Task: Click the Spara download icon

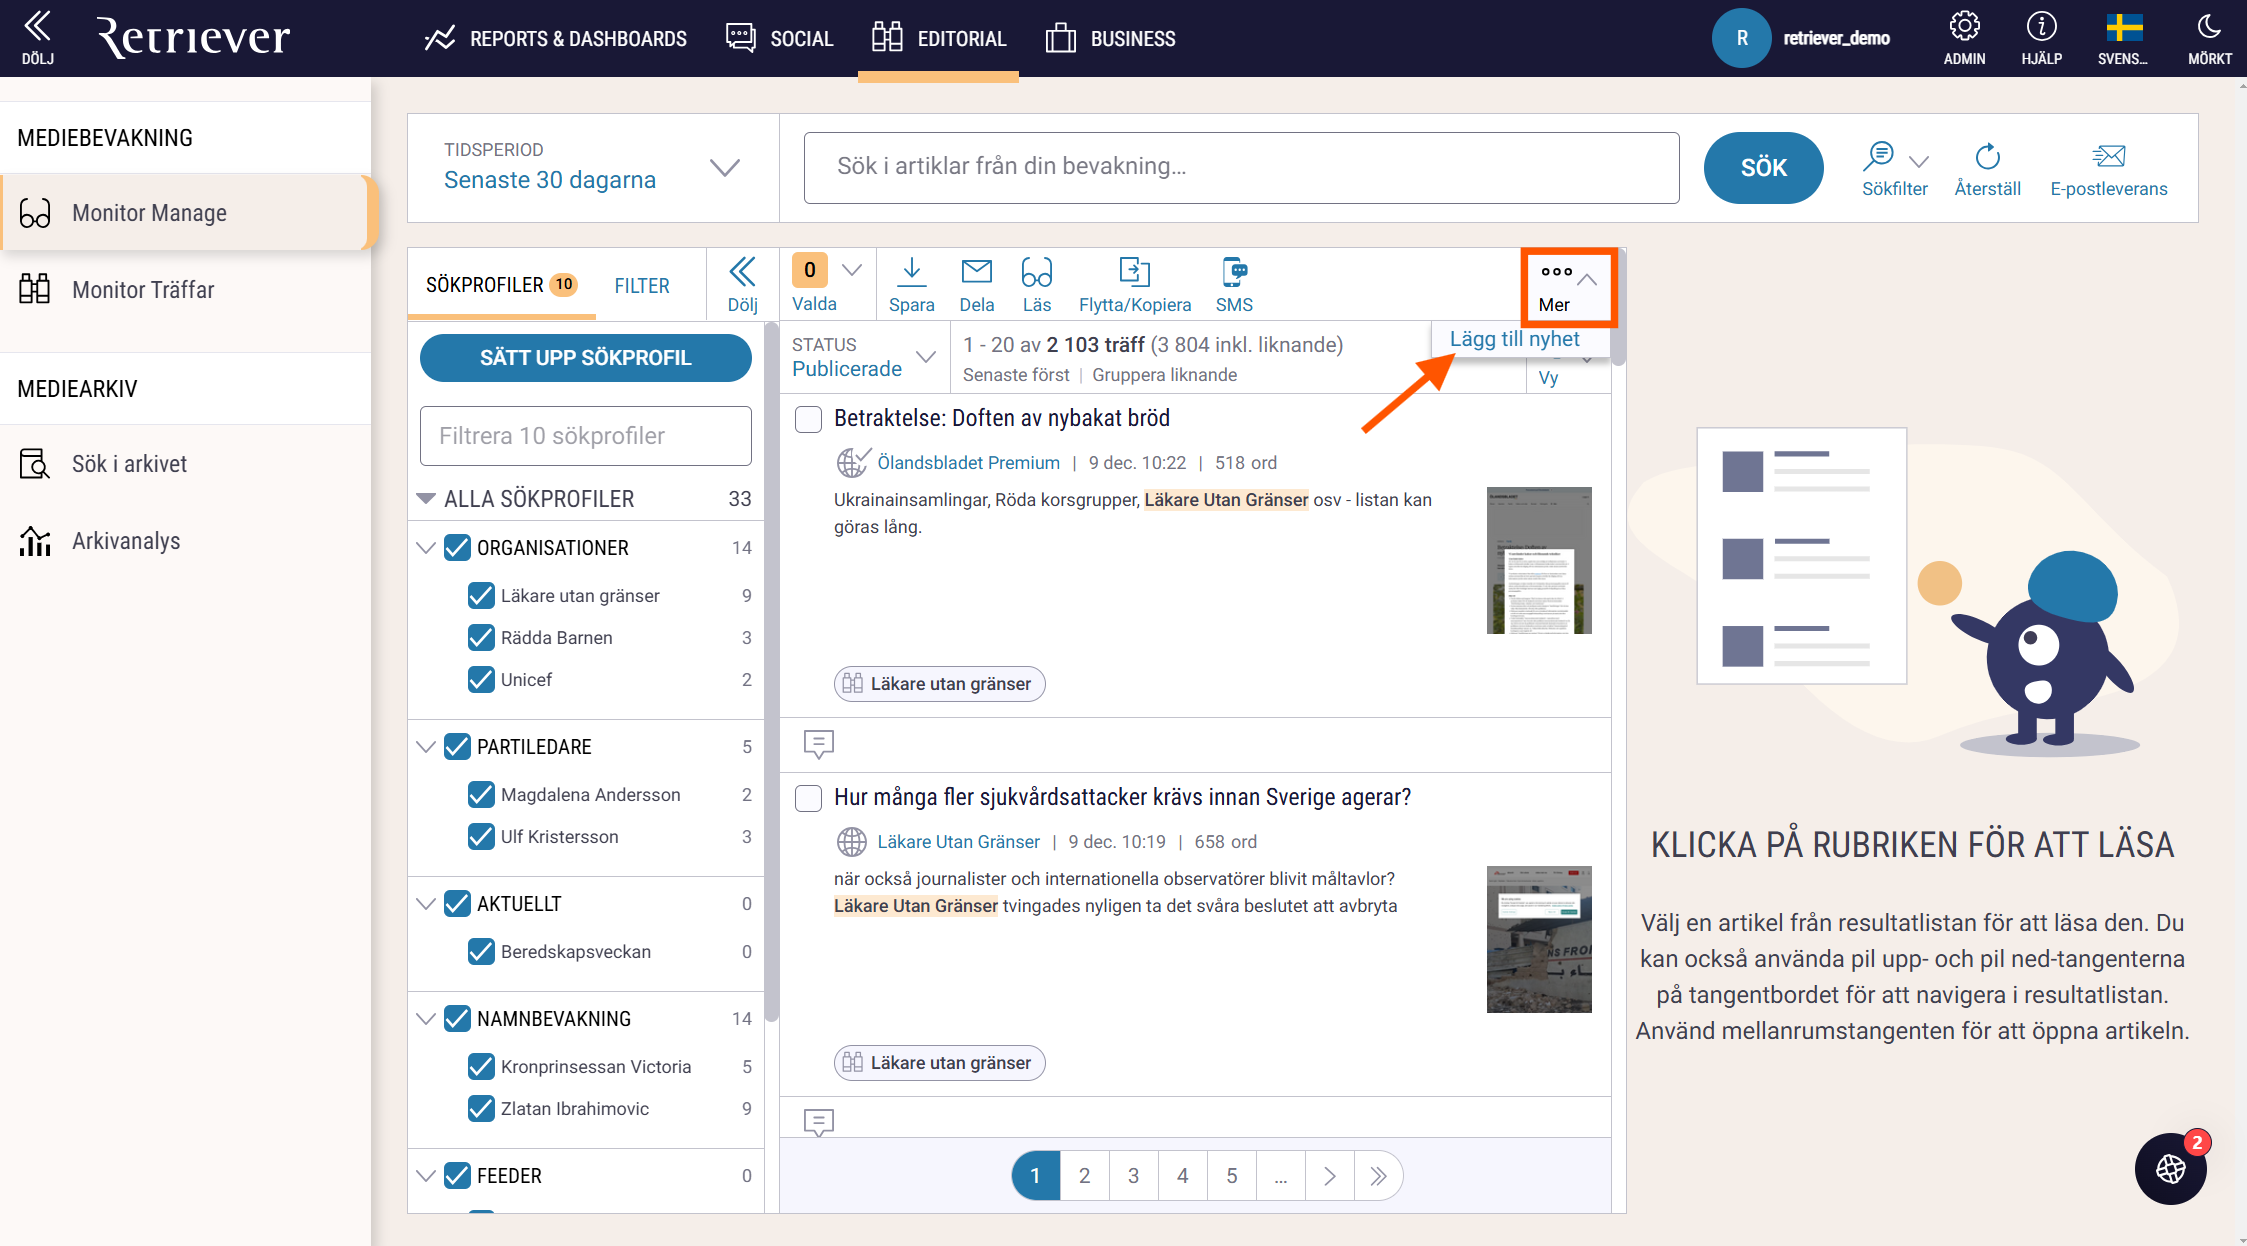Action: tap(911, 285)
